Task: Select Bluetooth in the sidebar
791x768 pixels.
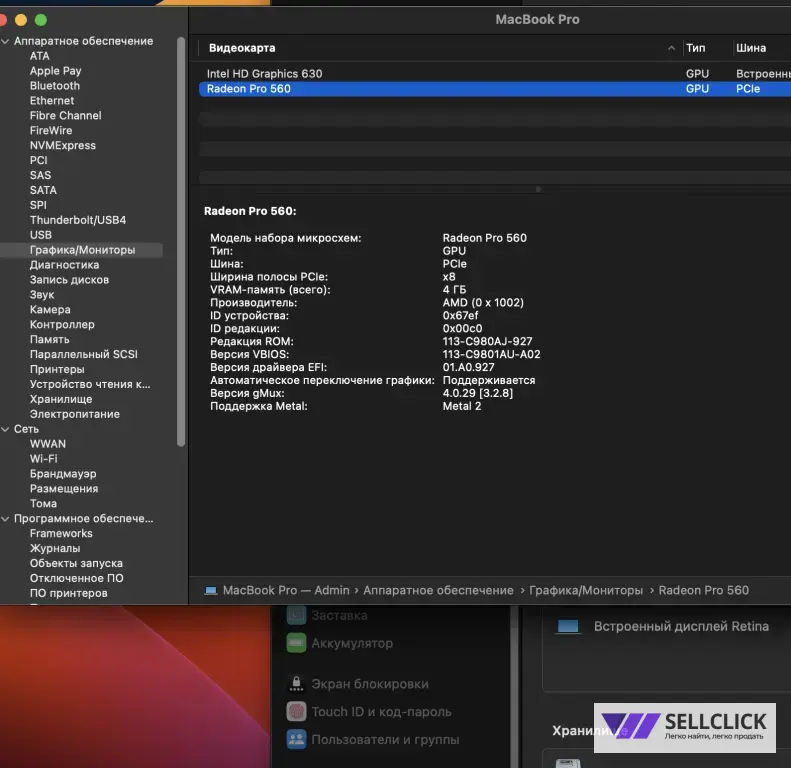Action: click(x=54, y=86)
